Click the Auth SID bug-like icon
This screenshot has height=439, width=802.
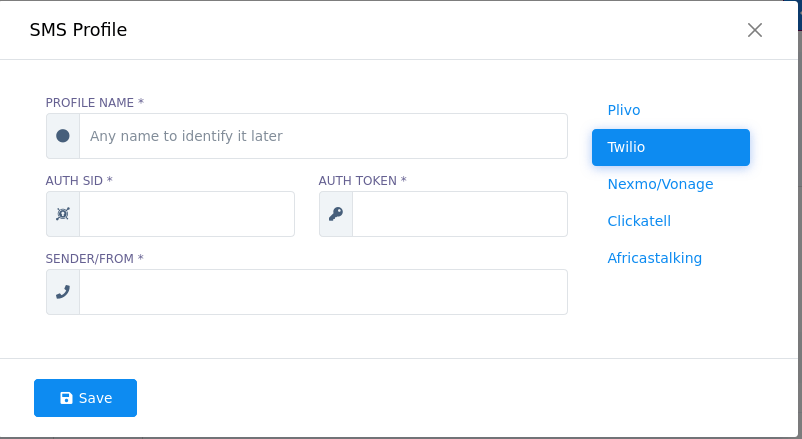(x=63, y=214)
